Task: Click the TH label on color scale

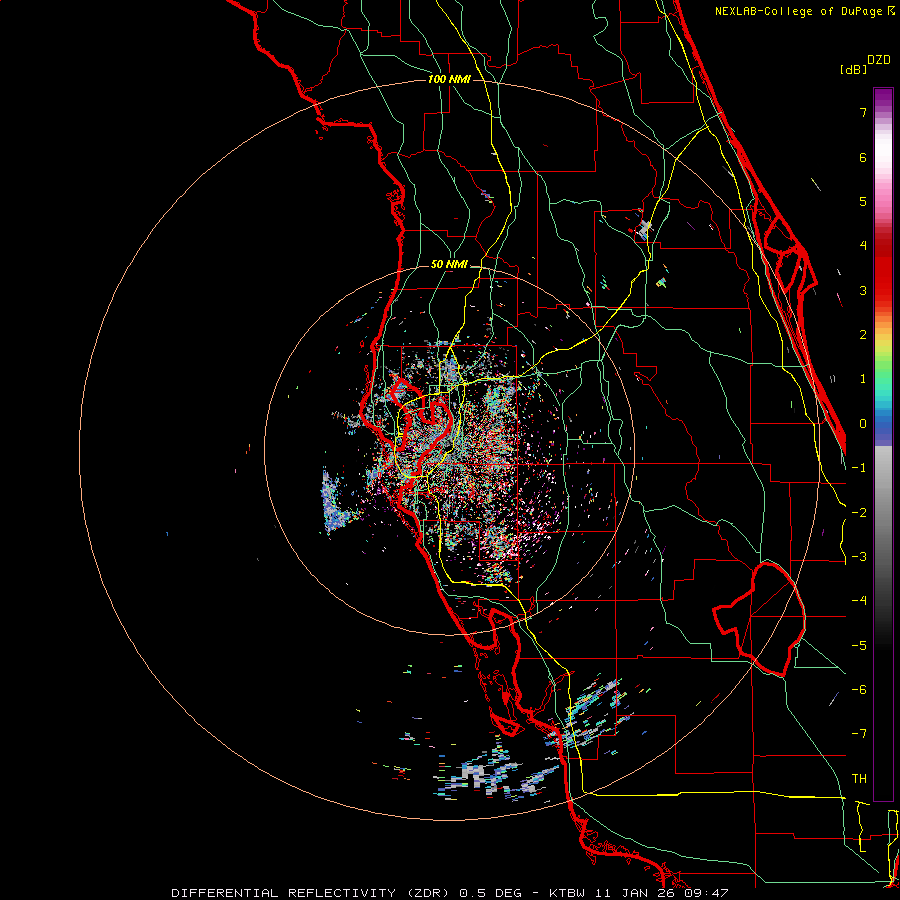Action: pos(859,779)
